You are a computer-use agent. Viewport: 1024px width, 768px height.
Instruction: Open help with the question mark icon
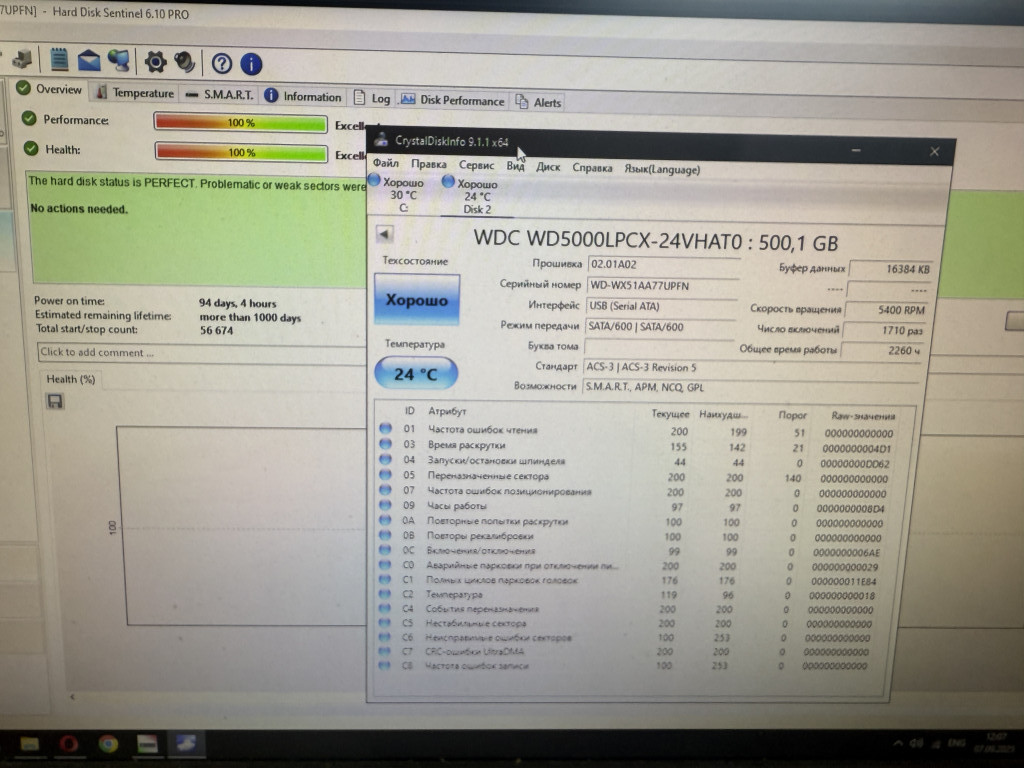click(222, 63)
